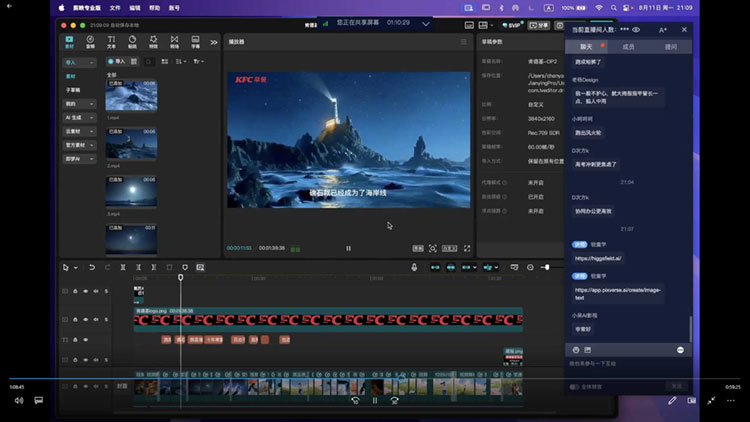
Task: Expand the AI 生成 dropdown in sidebar
Action: [79, 118]
